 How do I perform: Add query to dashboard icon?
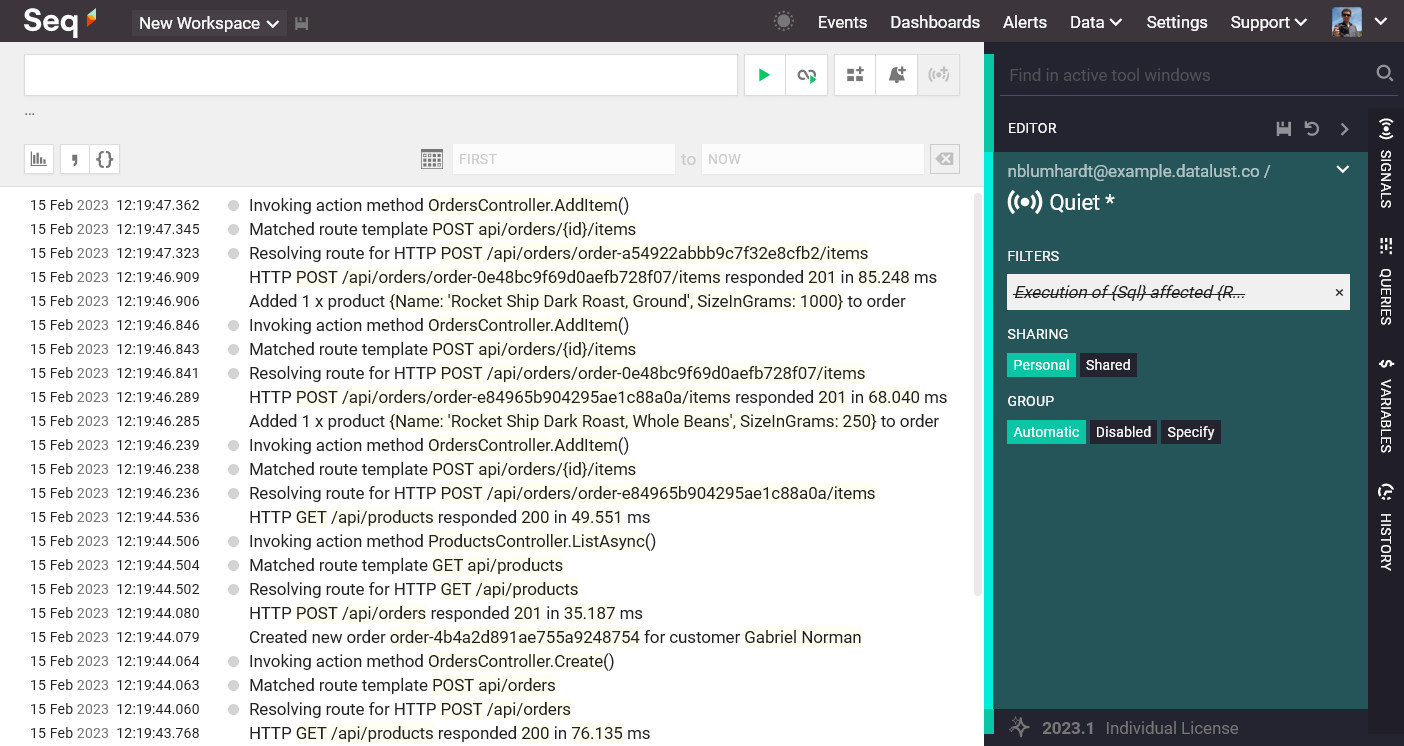pyautogui.click(x=855, y=75)
